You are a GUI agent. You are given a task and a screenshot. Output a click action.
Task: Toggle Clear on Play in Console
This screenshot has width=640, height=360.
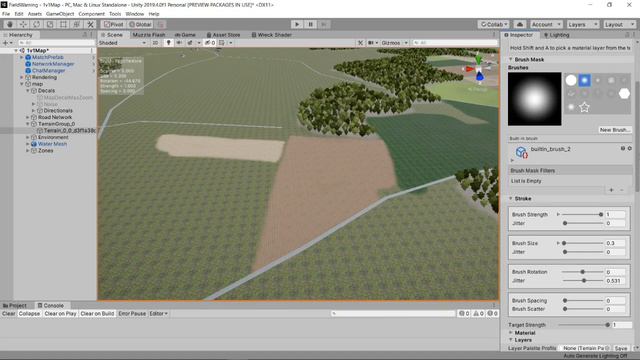click(60, 313)
